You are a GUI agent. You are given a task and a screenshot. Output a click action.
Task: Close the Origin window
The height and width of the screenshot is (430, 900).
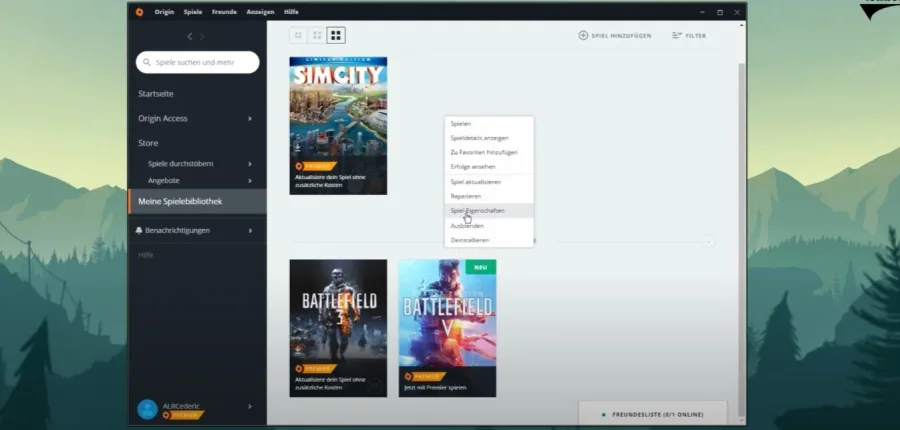(x=737, y=11)
